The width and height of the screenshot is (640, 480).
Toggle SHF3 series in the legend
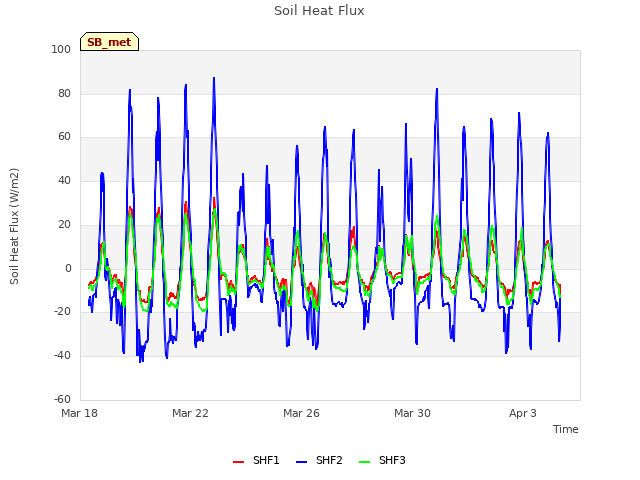pyautogui.click(x=382, y=460)
